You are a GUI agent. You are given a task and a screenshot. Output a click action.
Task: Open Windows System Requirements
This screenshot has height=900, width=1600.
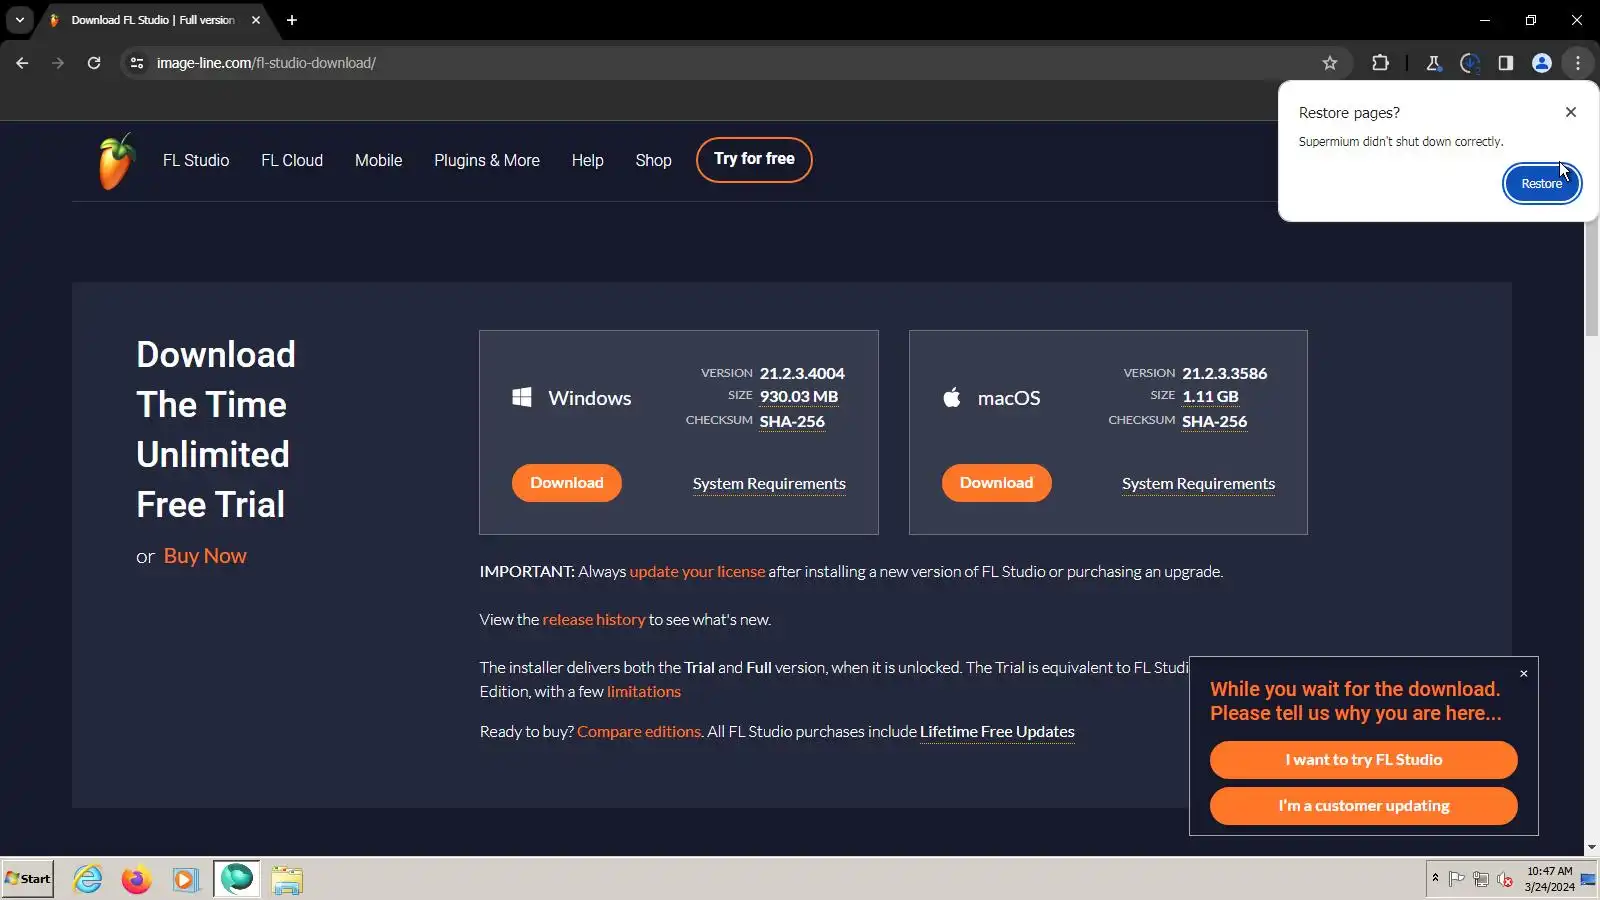(769, 484)
